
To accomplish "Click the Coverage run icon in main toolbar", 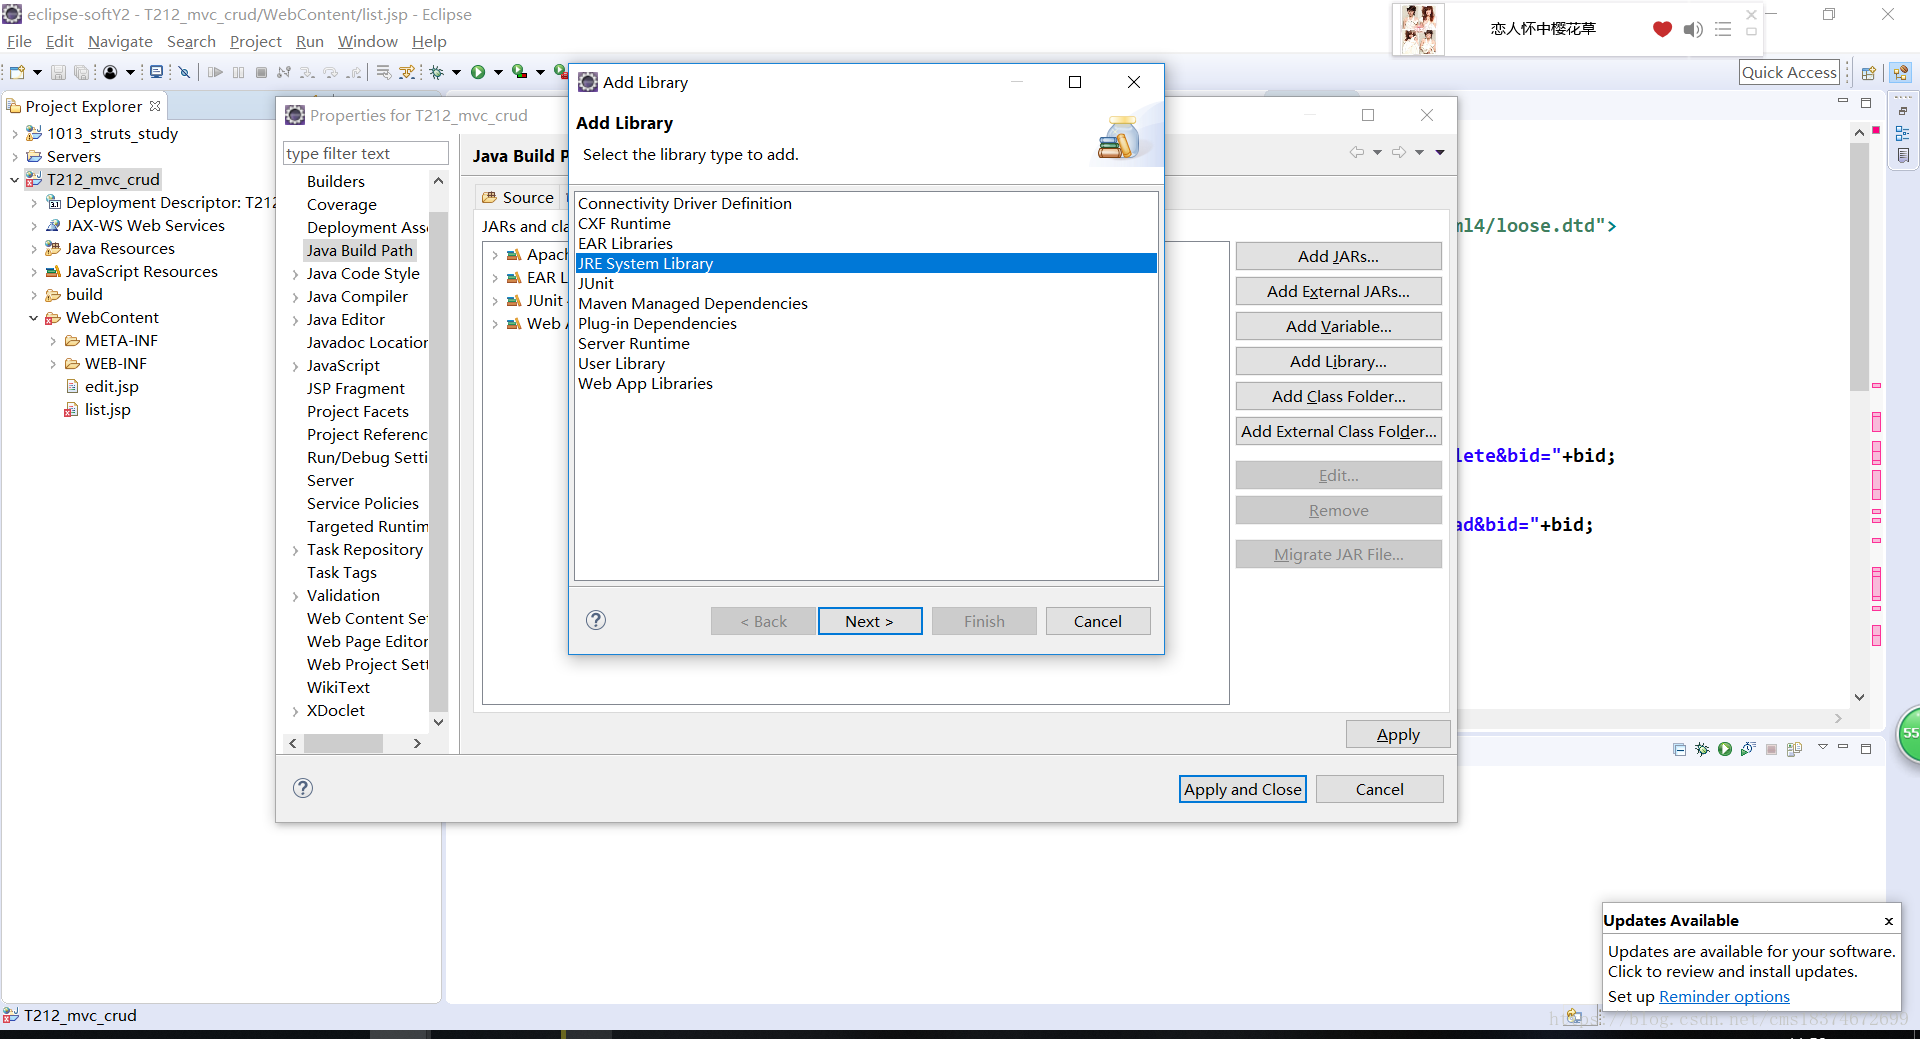I will point(519,72).
